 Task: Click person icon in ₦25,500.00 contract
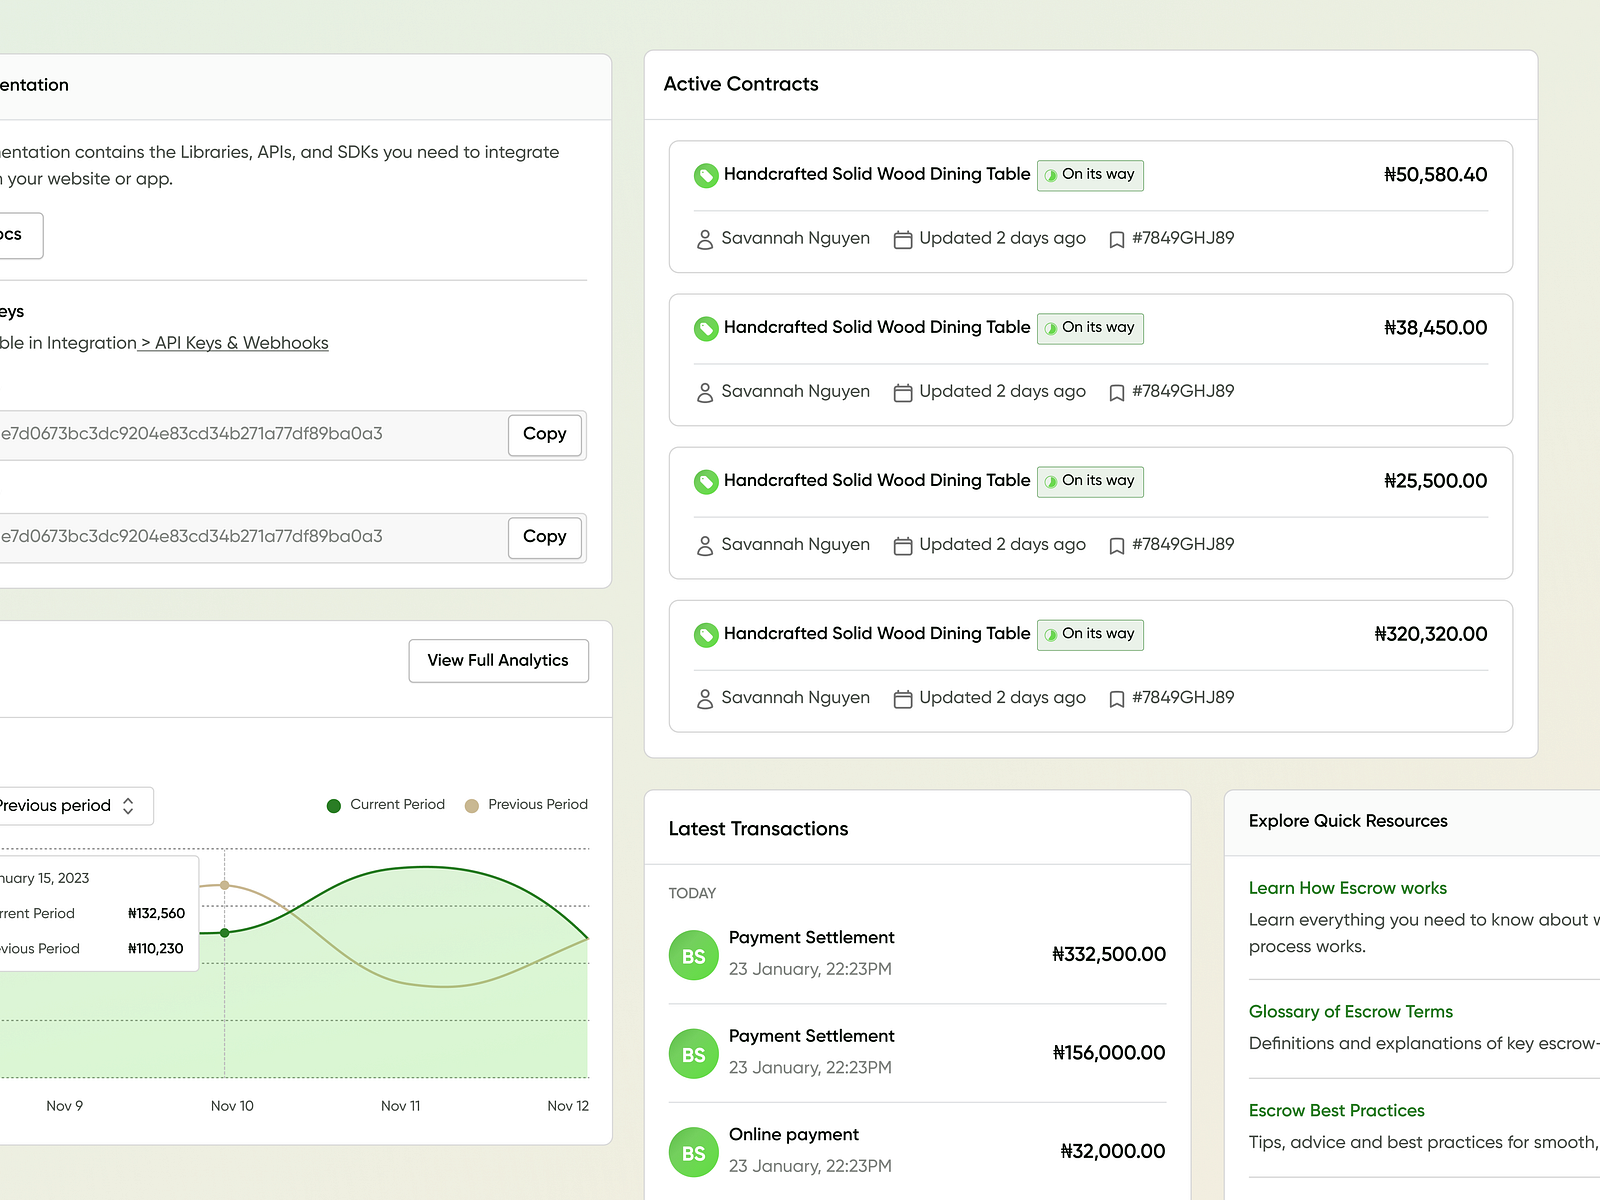coord(705,545)
